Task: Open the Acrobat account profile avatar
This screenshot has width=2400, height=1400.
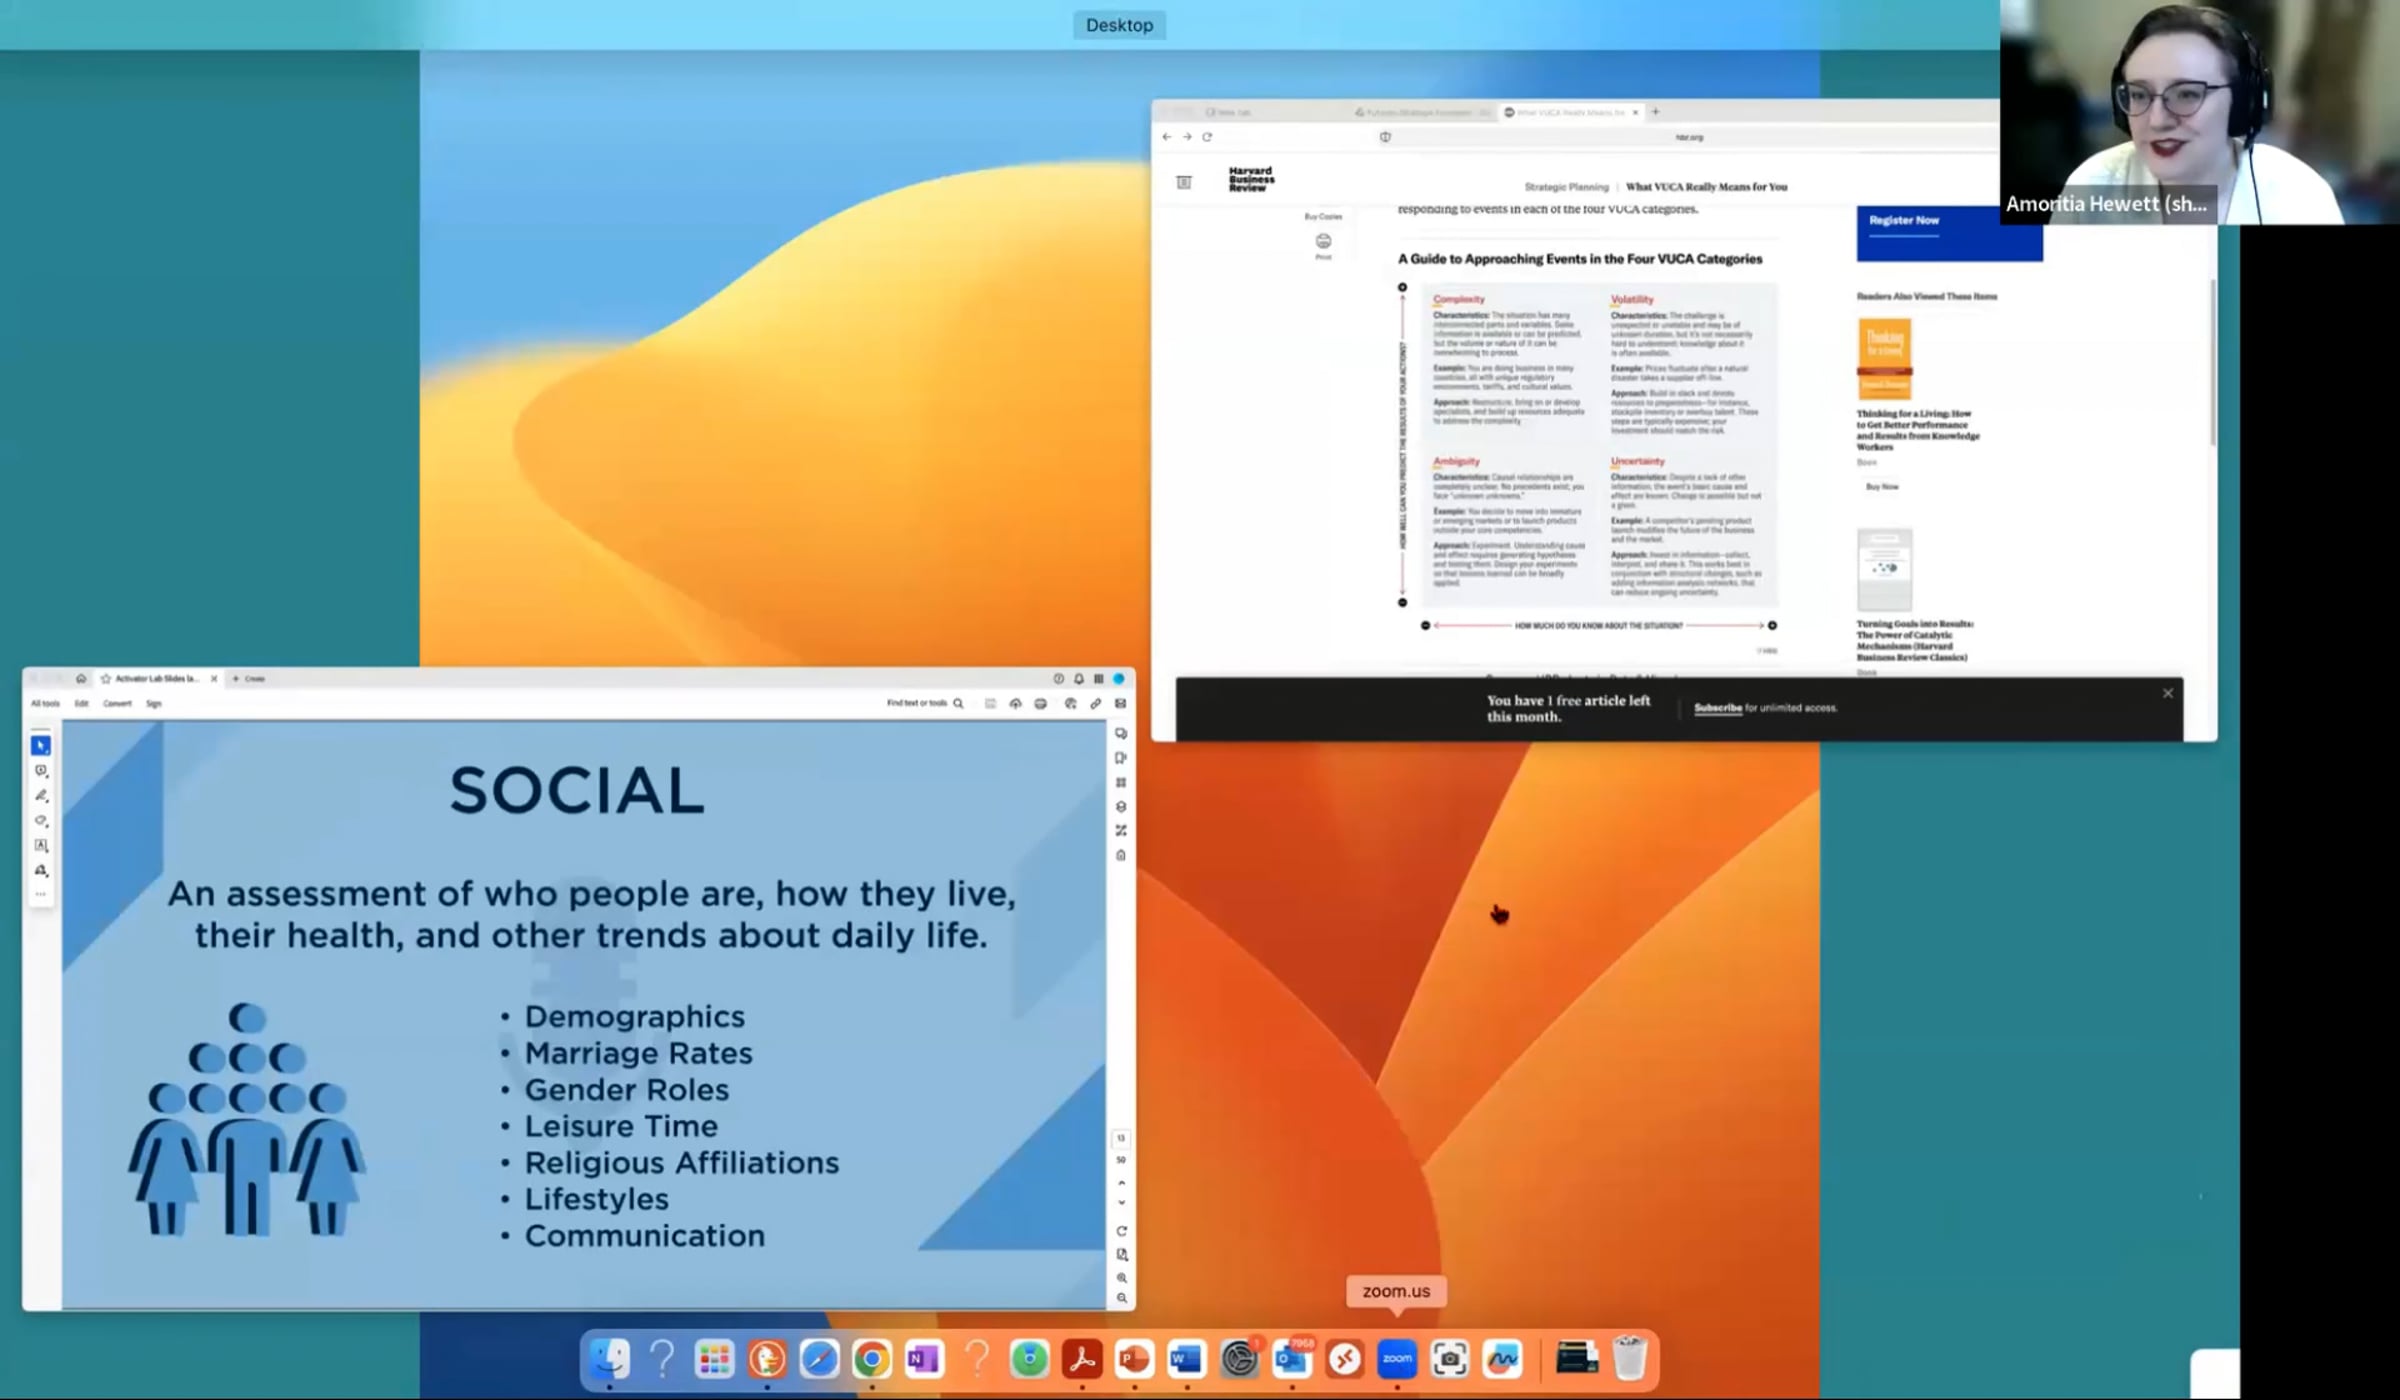Action: [1119, 678]
